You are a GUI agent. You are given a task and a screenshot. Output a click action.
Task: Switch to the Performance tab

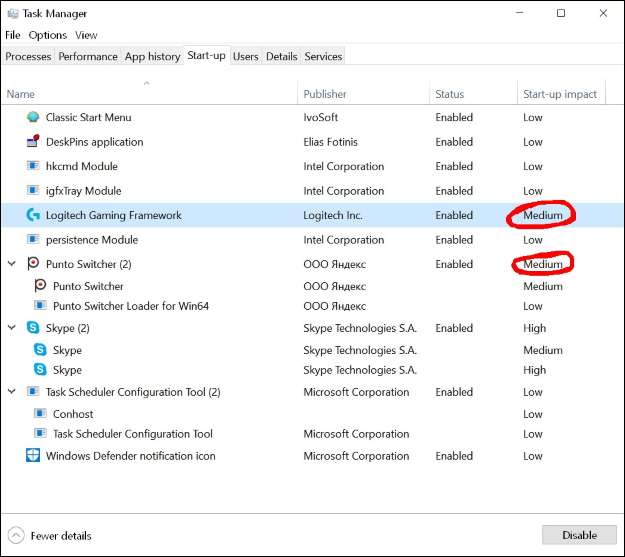tap(88, 57)
